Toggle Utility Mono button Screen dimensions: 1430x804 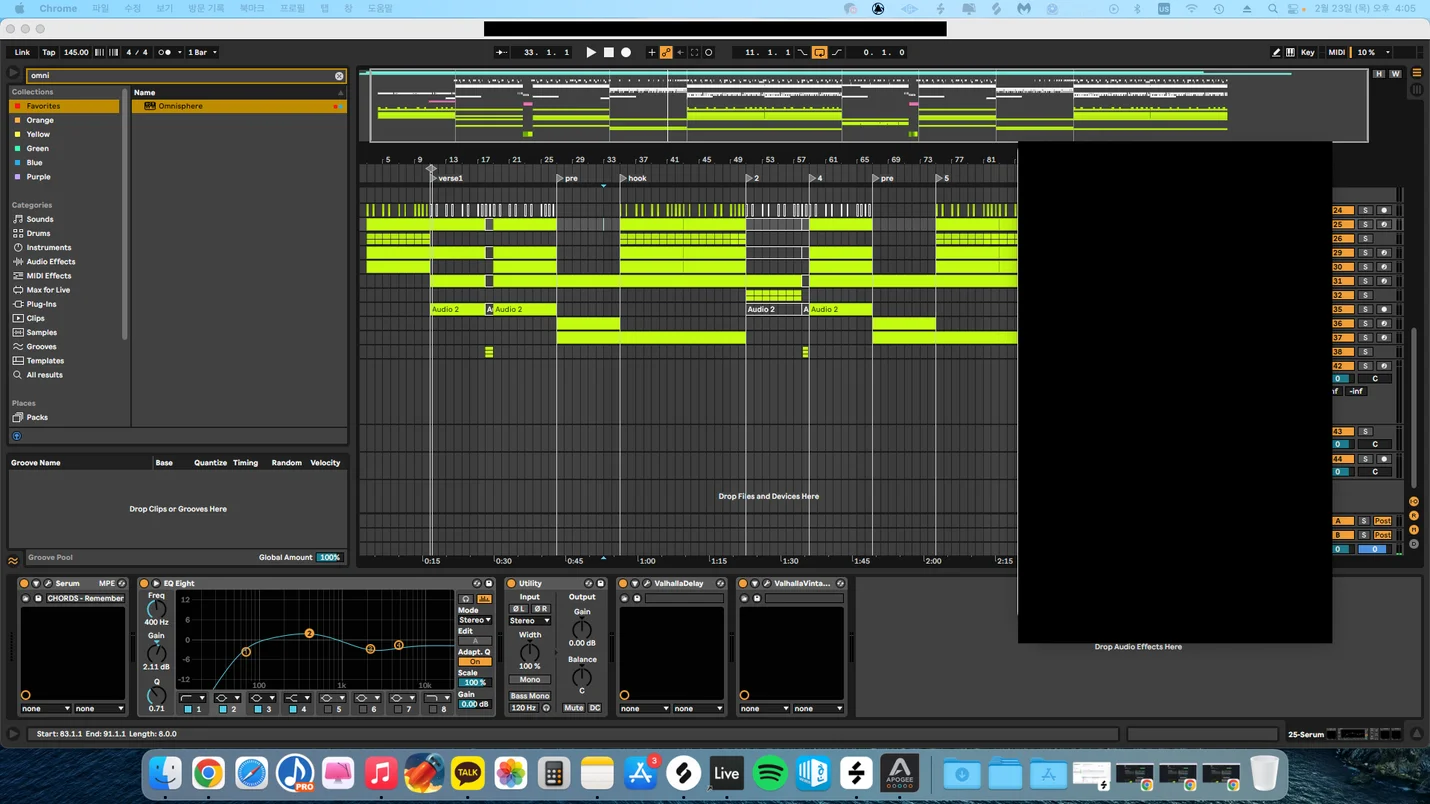coord(530,680)
